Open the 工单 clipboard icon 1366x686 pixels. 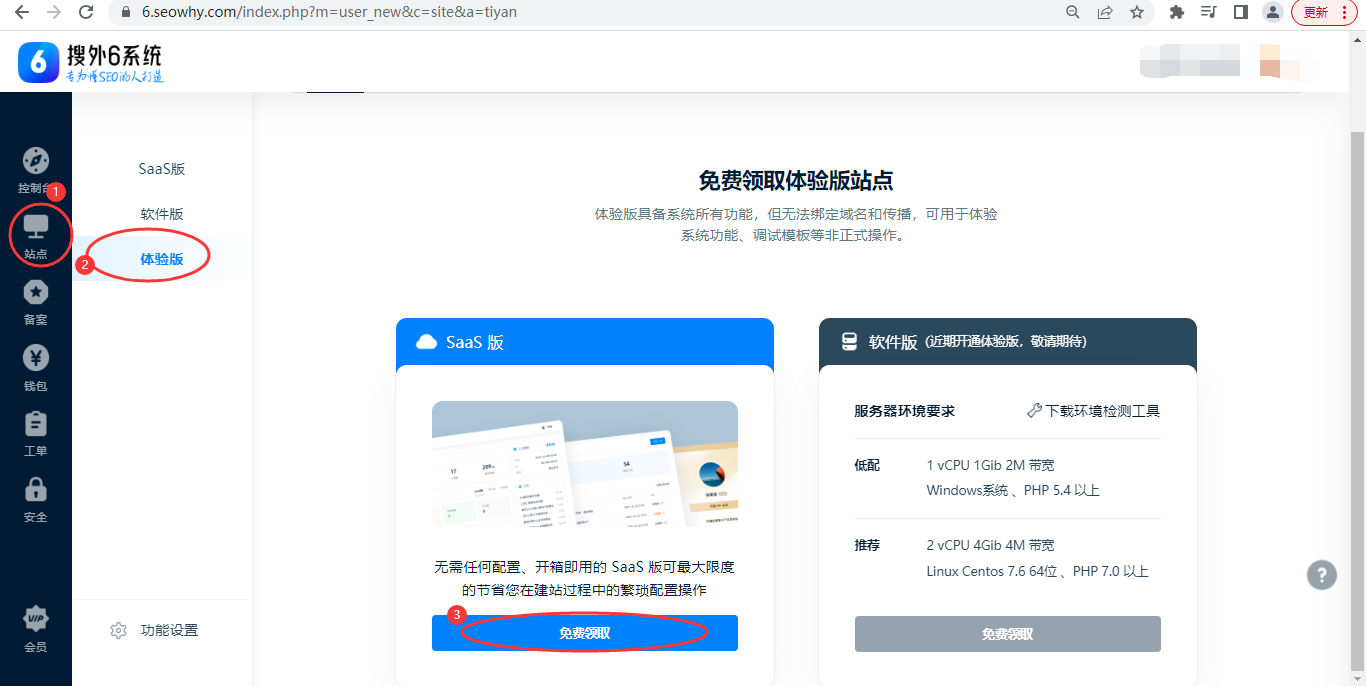pyautogui.click(x=36, y=424)
